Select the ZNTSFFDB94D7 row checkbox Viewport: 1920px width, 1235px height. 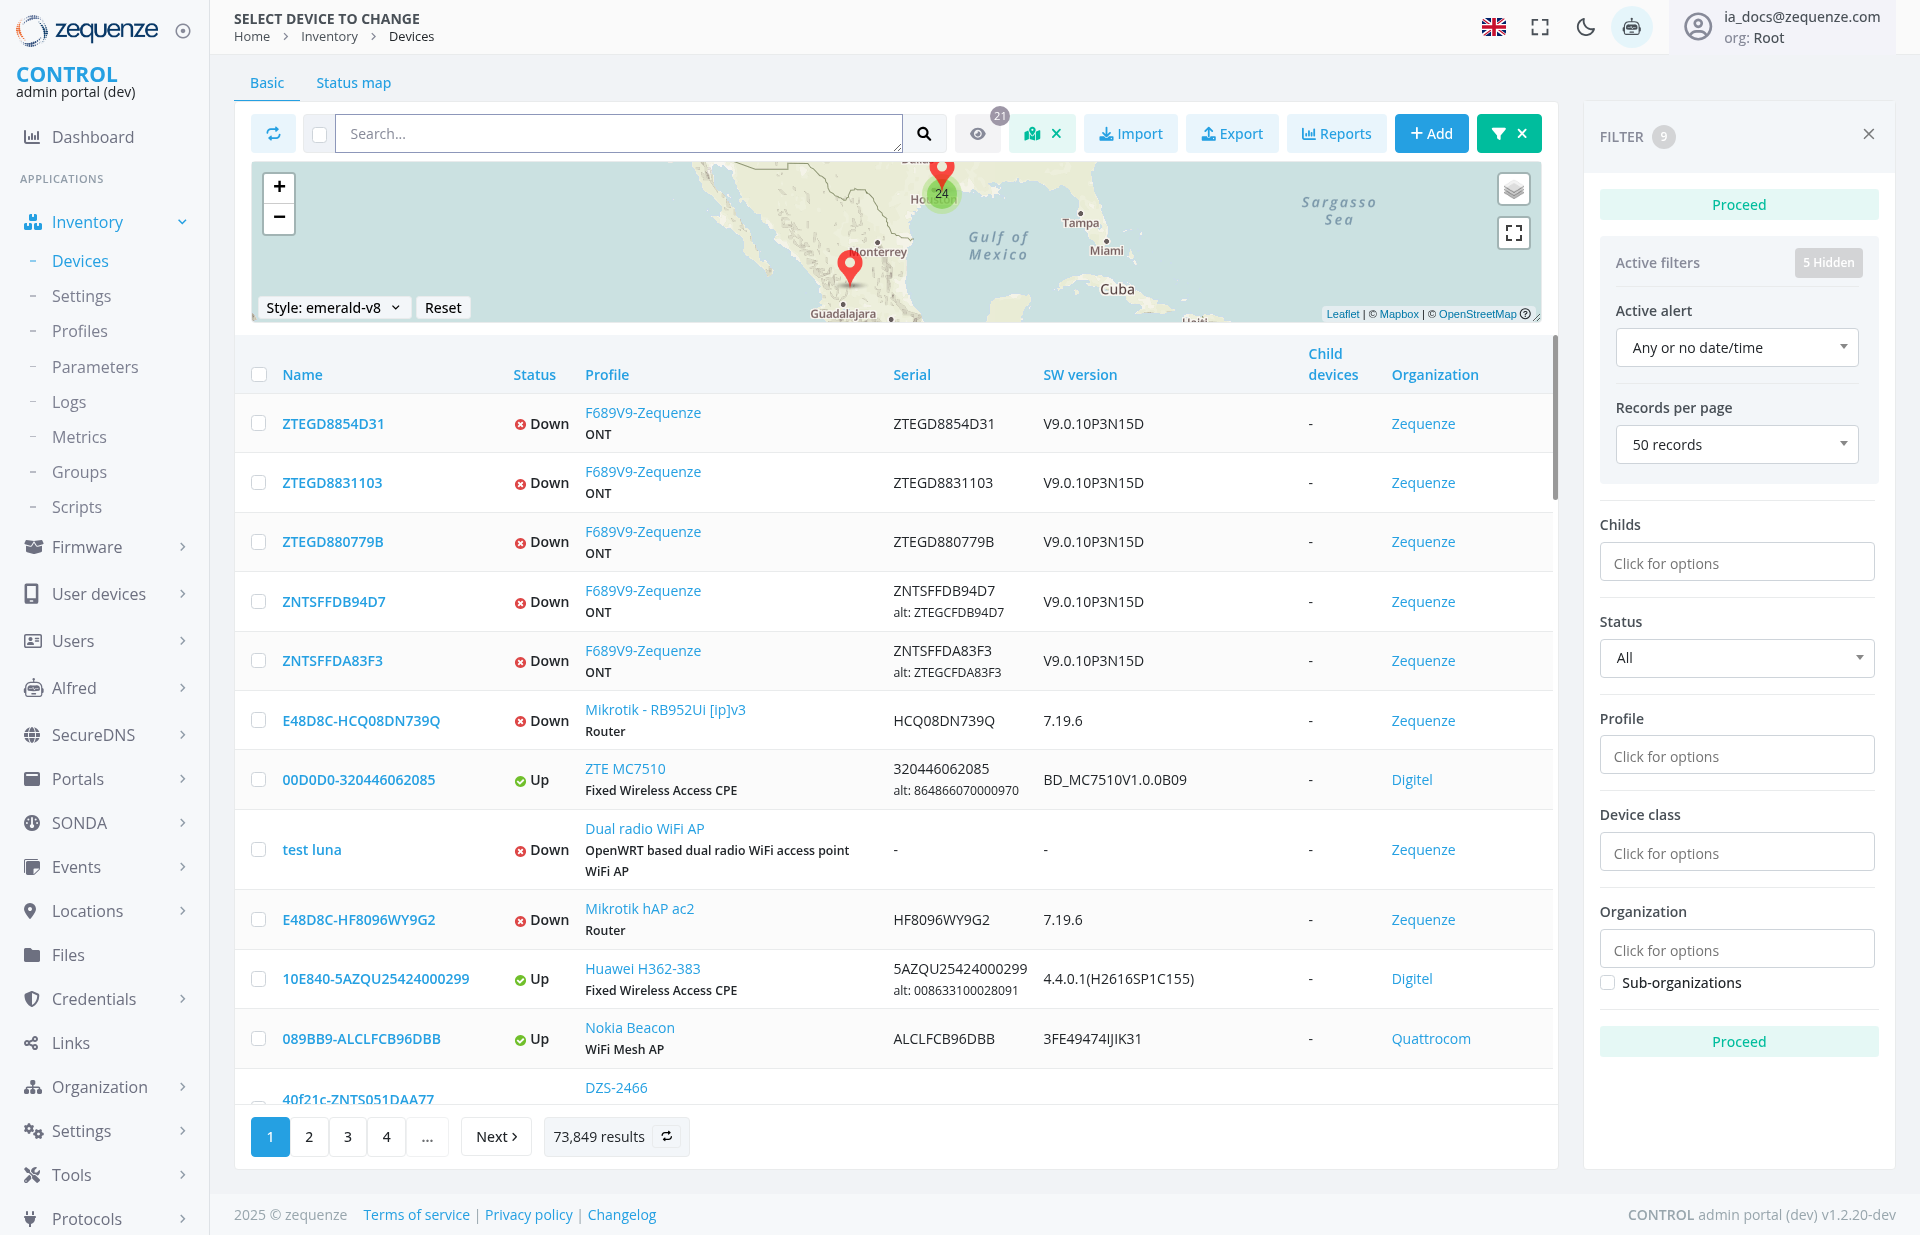(259, 601)
